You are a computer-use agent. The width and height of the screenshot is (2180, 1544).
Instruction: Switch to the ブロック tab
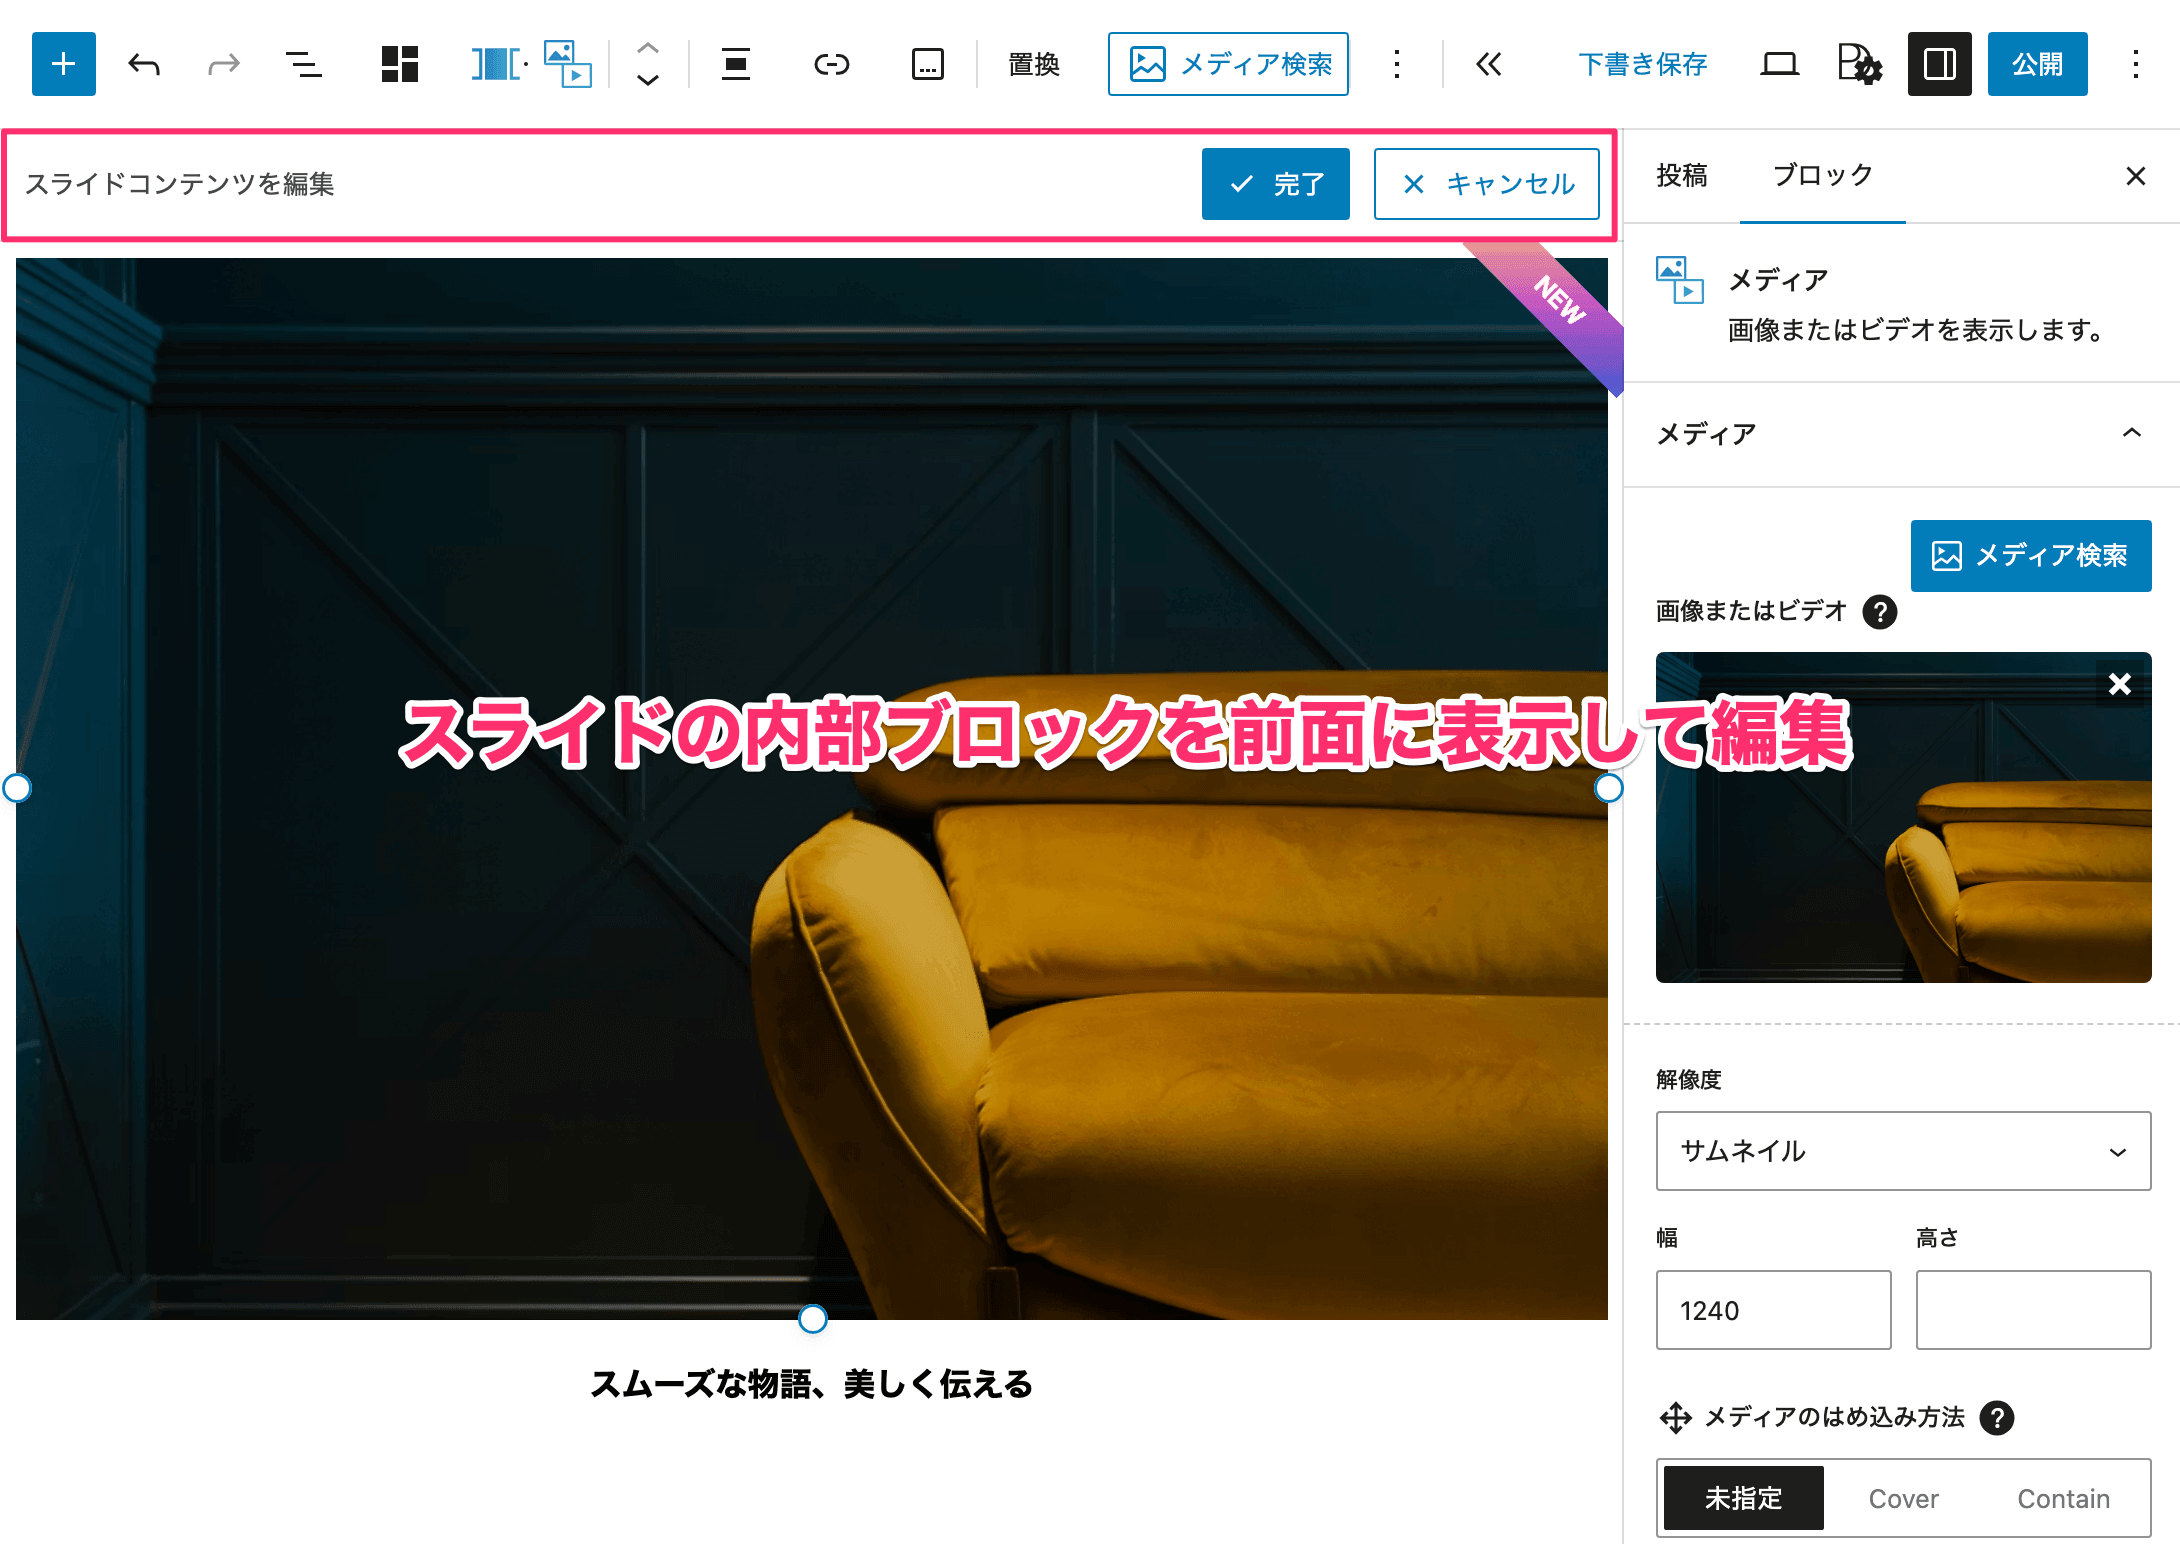[x=1822, y=175]
